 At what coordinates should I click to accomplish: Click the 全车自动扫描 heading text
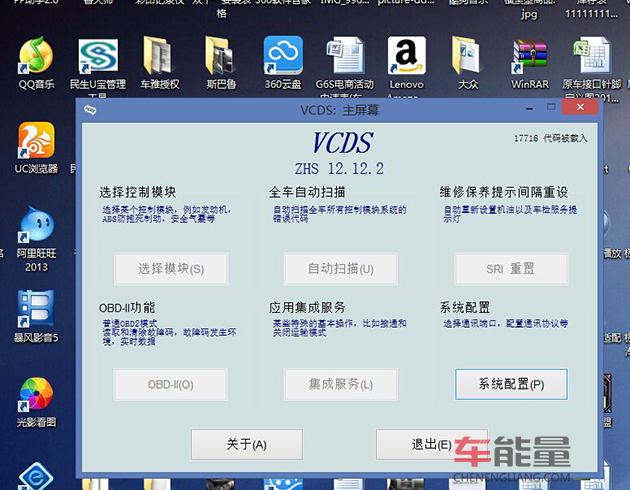(307, 192)
